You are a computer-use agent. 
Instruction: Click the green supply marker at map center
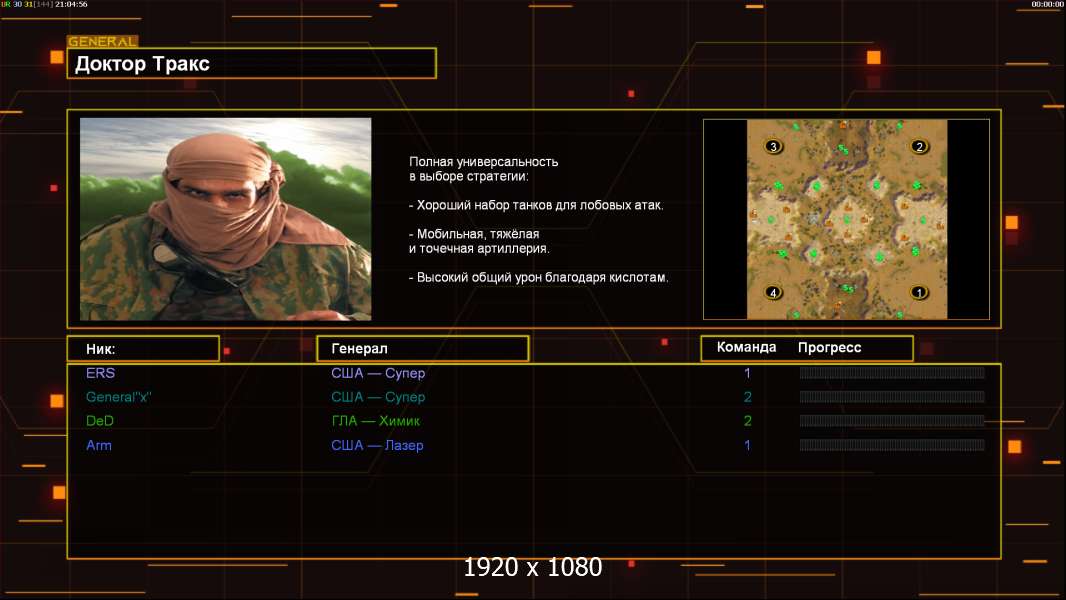tap(846, 219)
